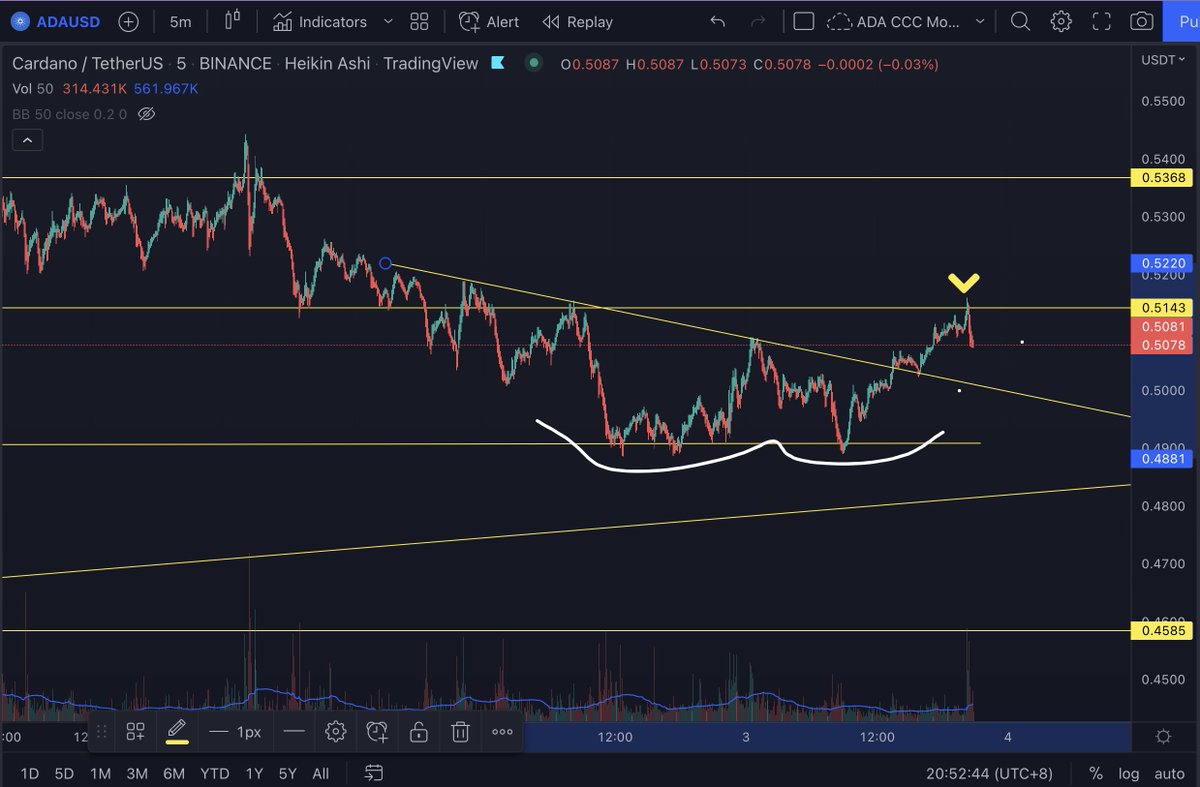Open drawing templates in floating toolbar

click(136, 732)
